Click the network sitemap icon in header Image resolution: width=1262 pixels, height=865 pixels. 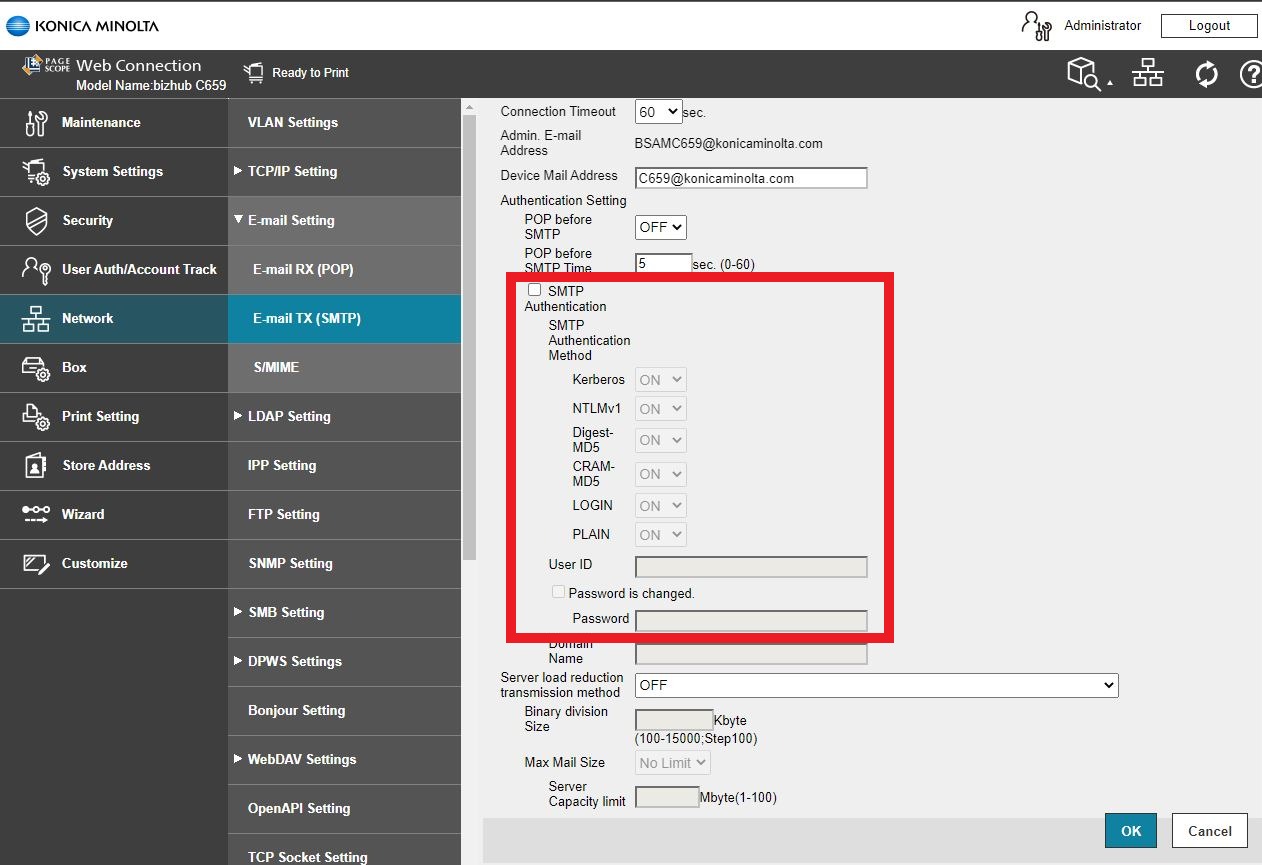click(x=1147, y=73)
